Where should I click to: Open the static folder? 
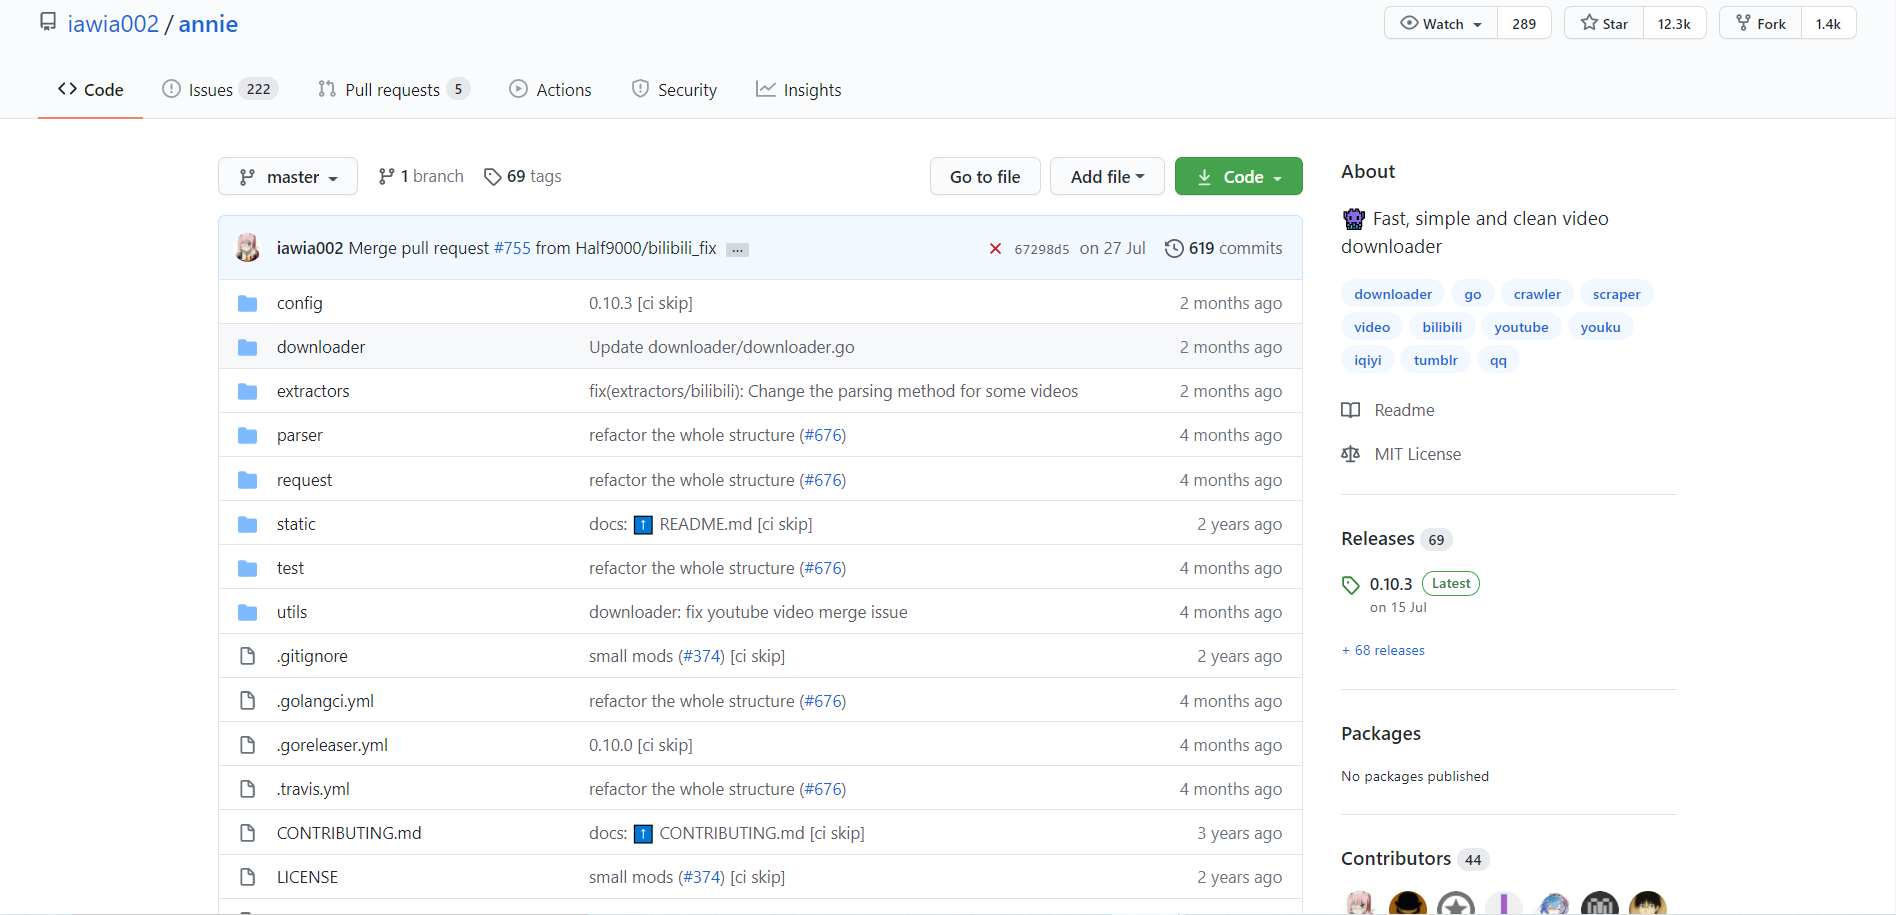pyautogui.click(x=296, y=524)
